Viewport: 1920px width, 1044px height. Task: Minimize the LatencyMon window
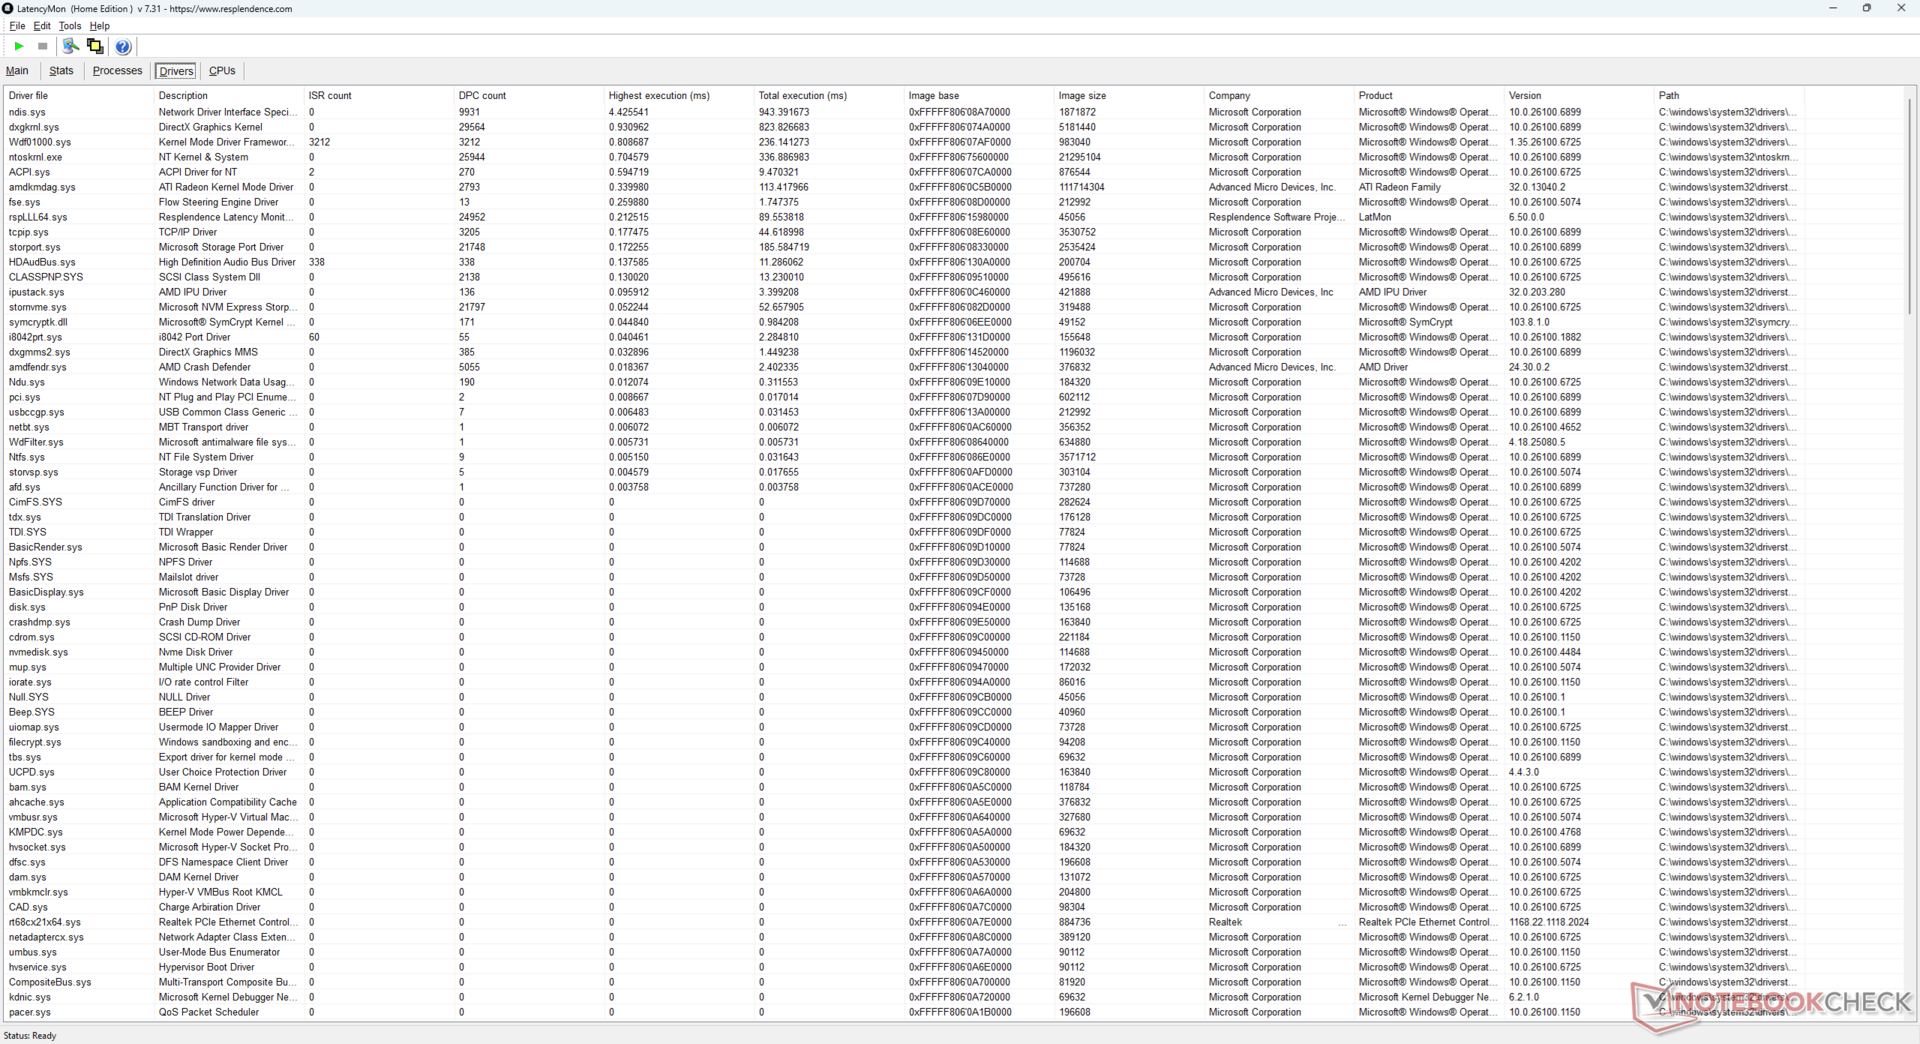[x=1832, y=8]
